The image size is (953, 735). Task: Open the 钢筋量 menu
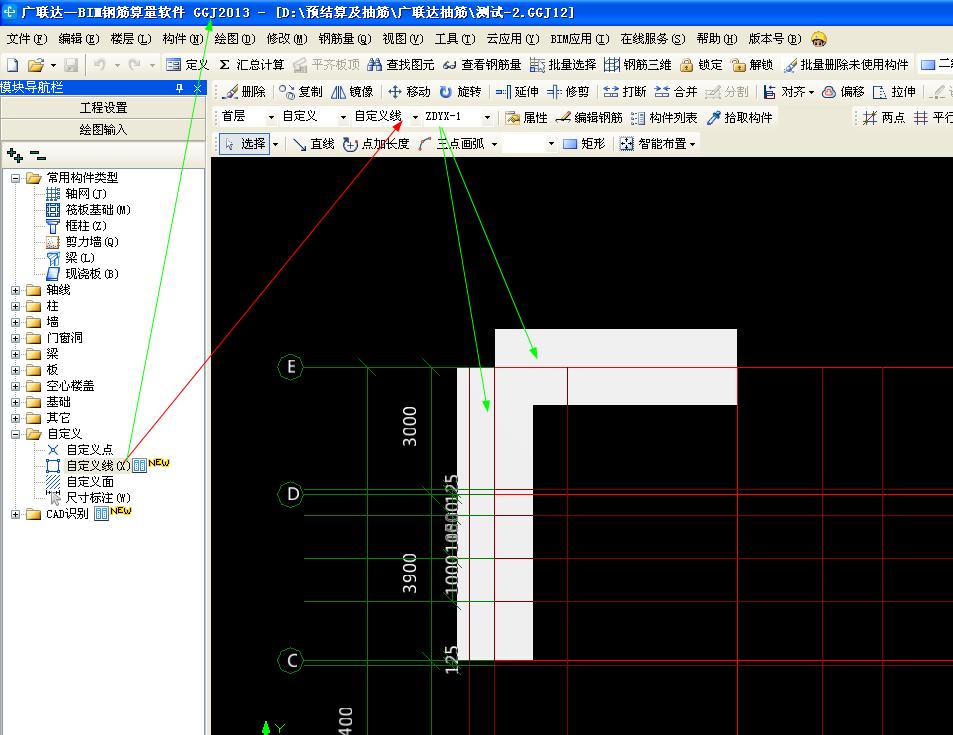pos(344,39)
